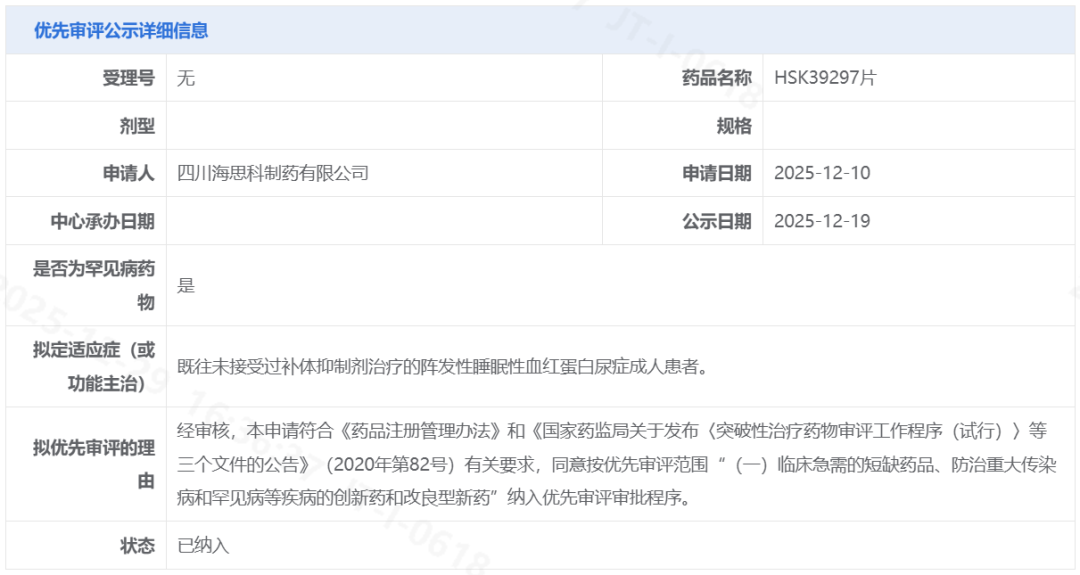Screen dimensions: 1080x575
Task: Click the 申请日期 field label
Action: [717, 173]
